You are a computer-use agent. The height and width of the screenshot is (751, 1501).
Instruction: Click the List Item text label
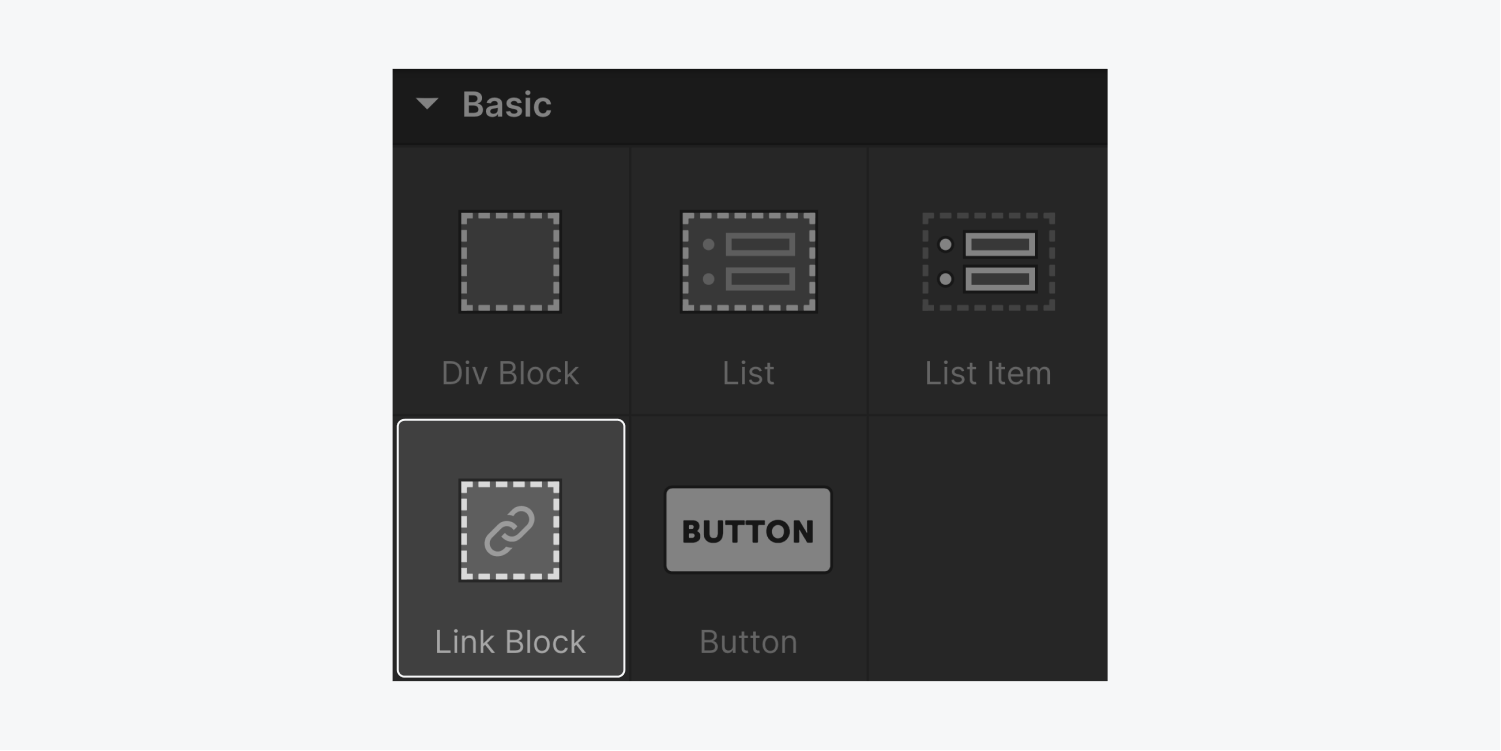pos(988,373)
